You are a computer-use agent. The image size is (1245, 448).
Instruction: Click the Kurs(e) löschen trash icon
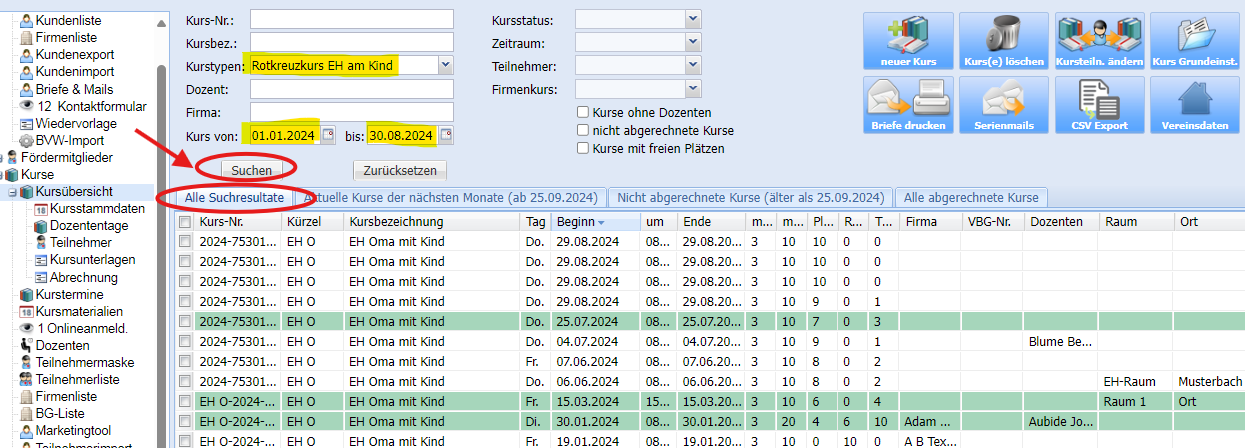coord(1004,42)
